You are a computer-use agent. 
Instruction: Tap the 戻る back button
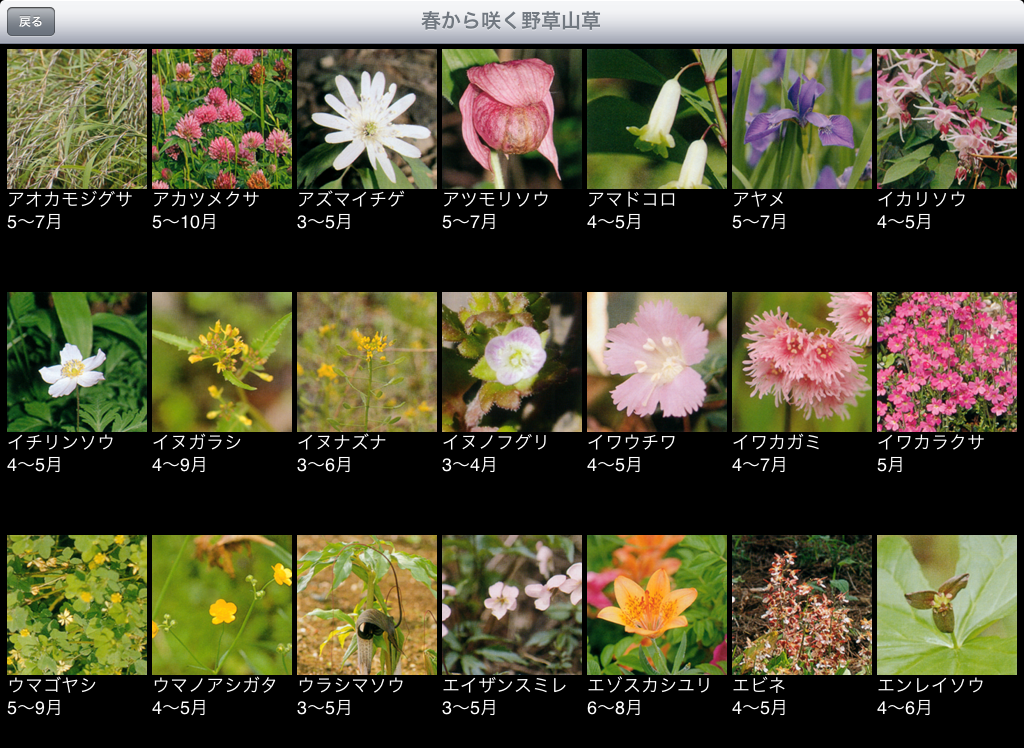(31, 21)
